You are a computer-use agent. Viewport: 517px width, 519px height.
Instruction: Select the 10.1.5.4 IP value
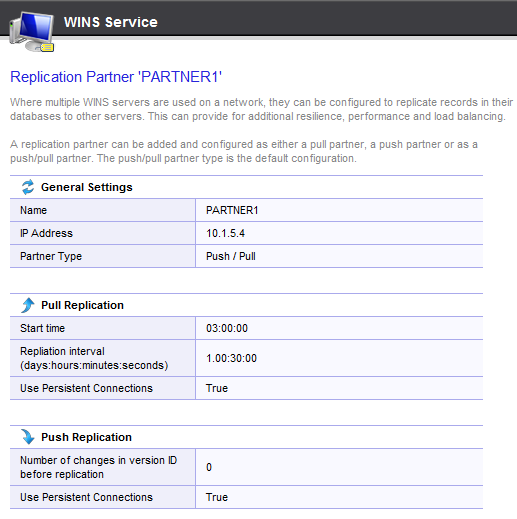[x=225, y=233]
